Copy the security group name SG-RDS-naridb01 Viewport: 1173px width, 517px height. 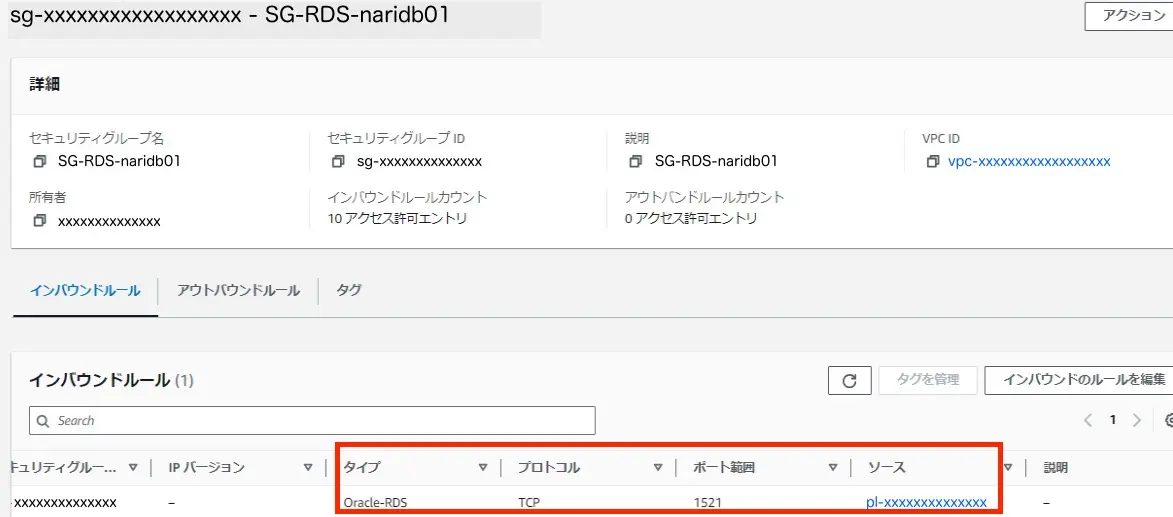[x=39, y=162]
